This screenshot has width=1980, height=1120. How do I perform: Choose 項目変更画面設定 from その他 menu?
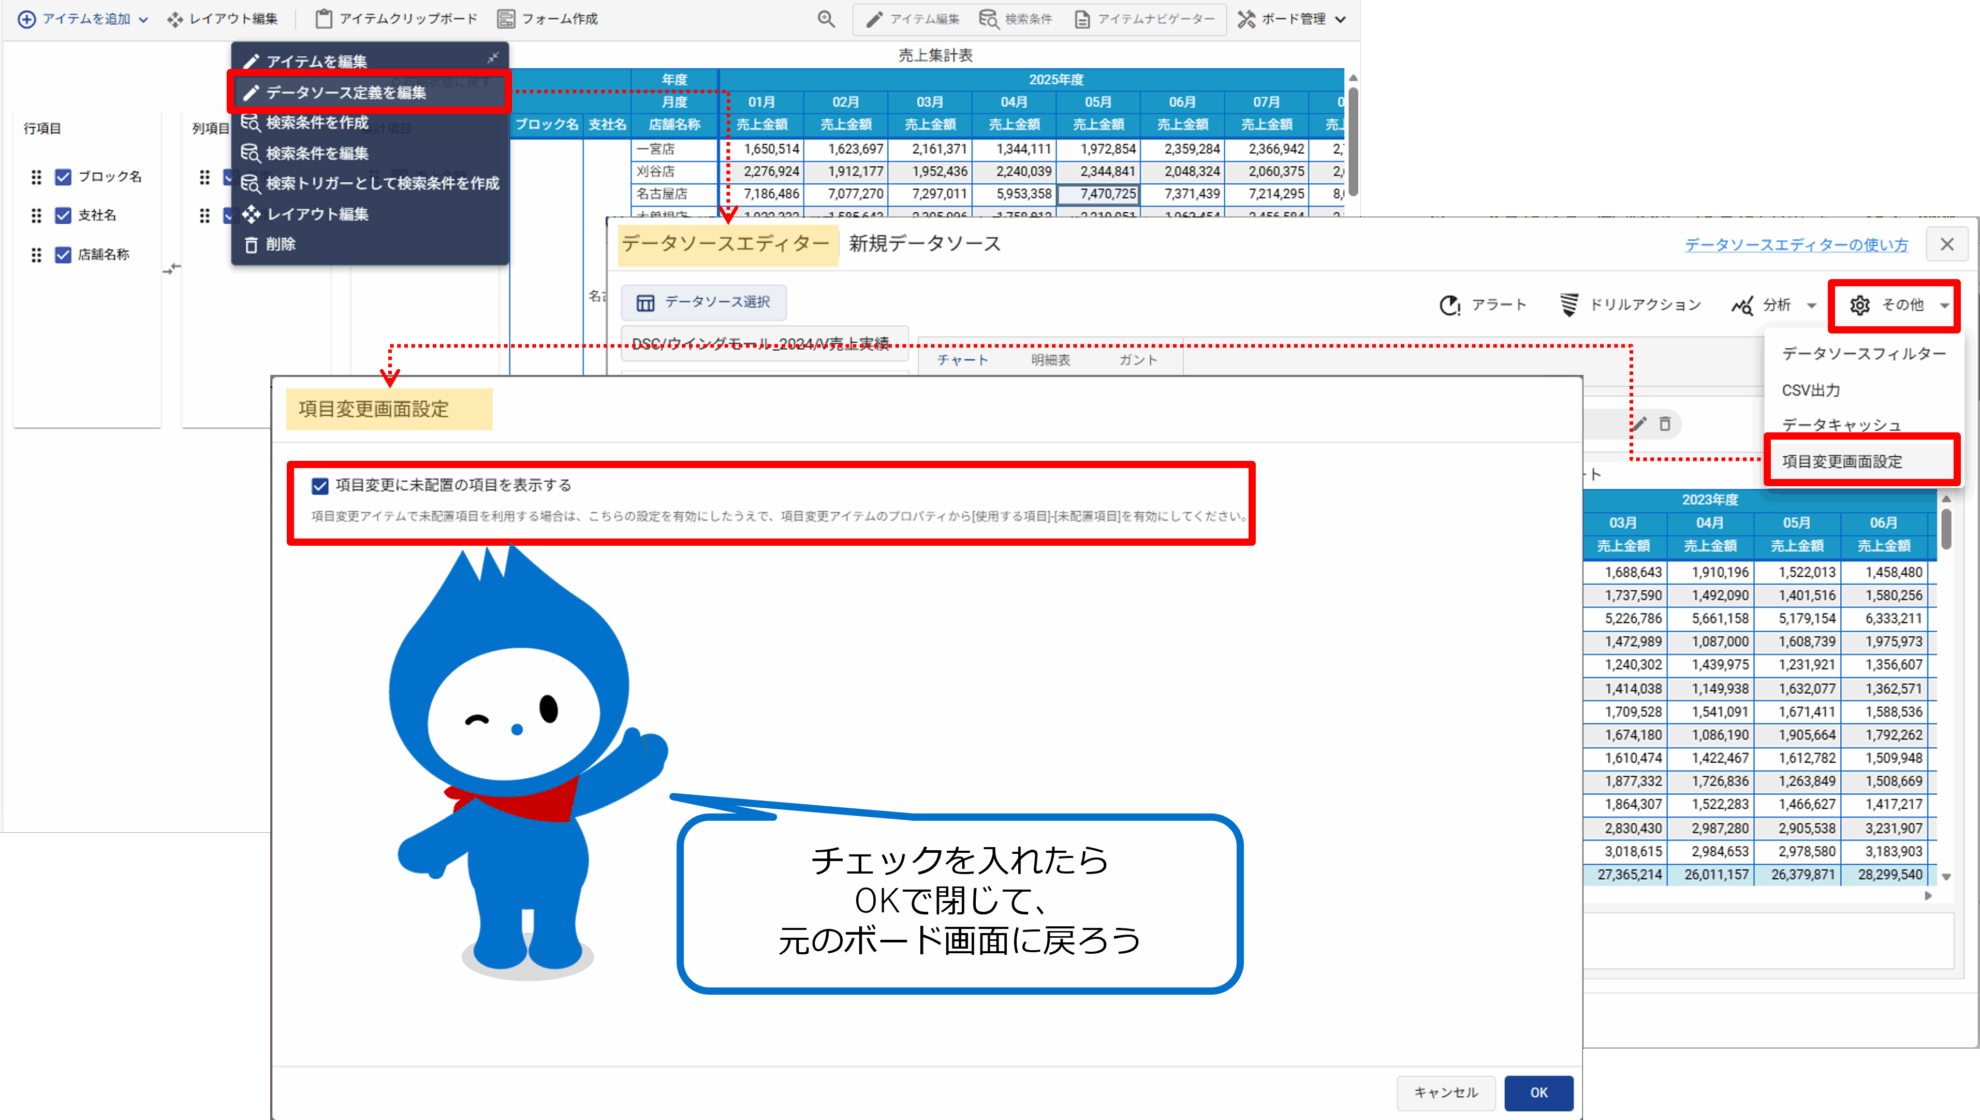point(1842,461)
